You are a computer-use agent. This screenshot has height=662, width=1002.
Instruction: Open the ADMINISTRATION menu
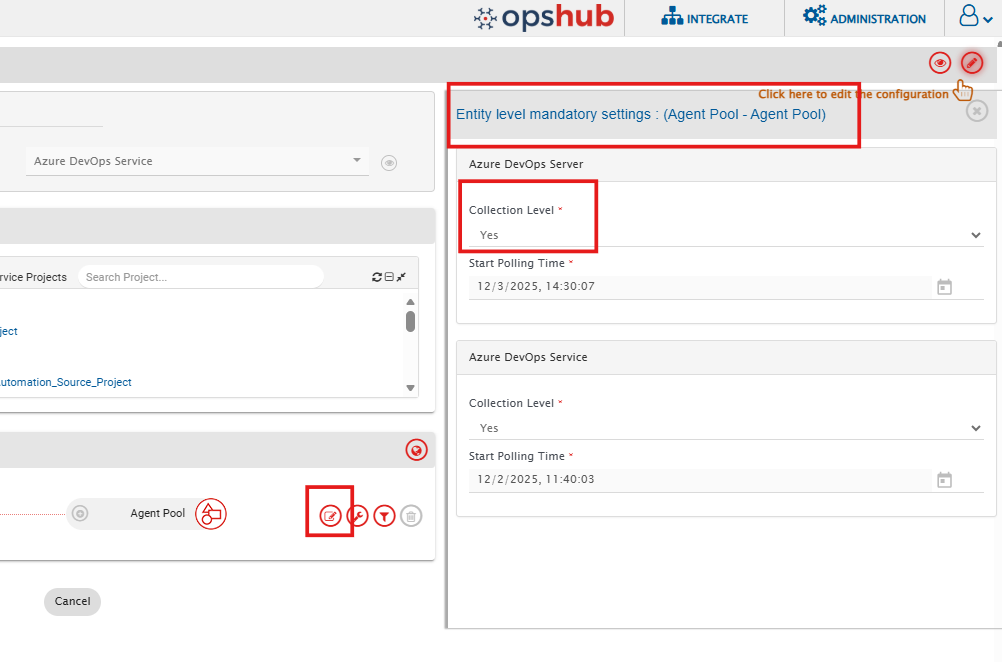[865, 18]
